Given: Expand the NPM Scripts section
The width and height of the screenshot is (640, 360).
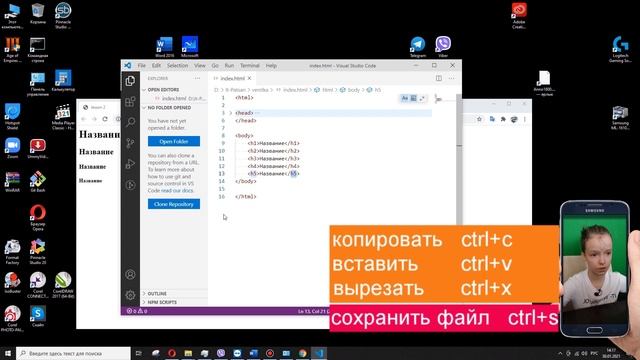Looking at the screenshot, I should coord(162,302).
